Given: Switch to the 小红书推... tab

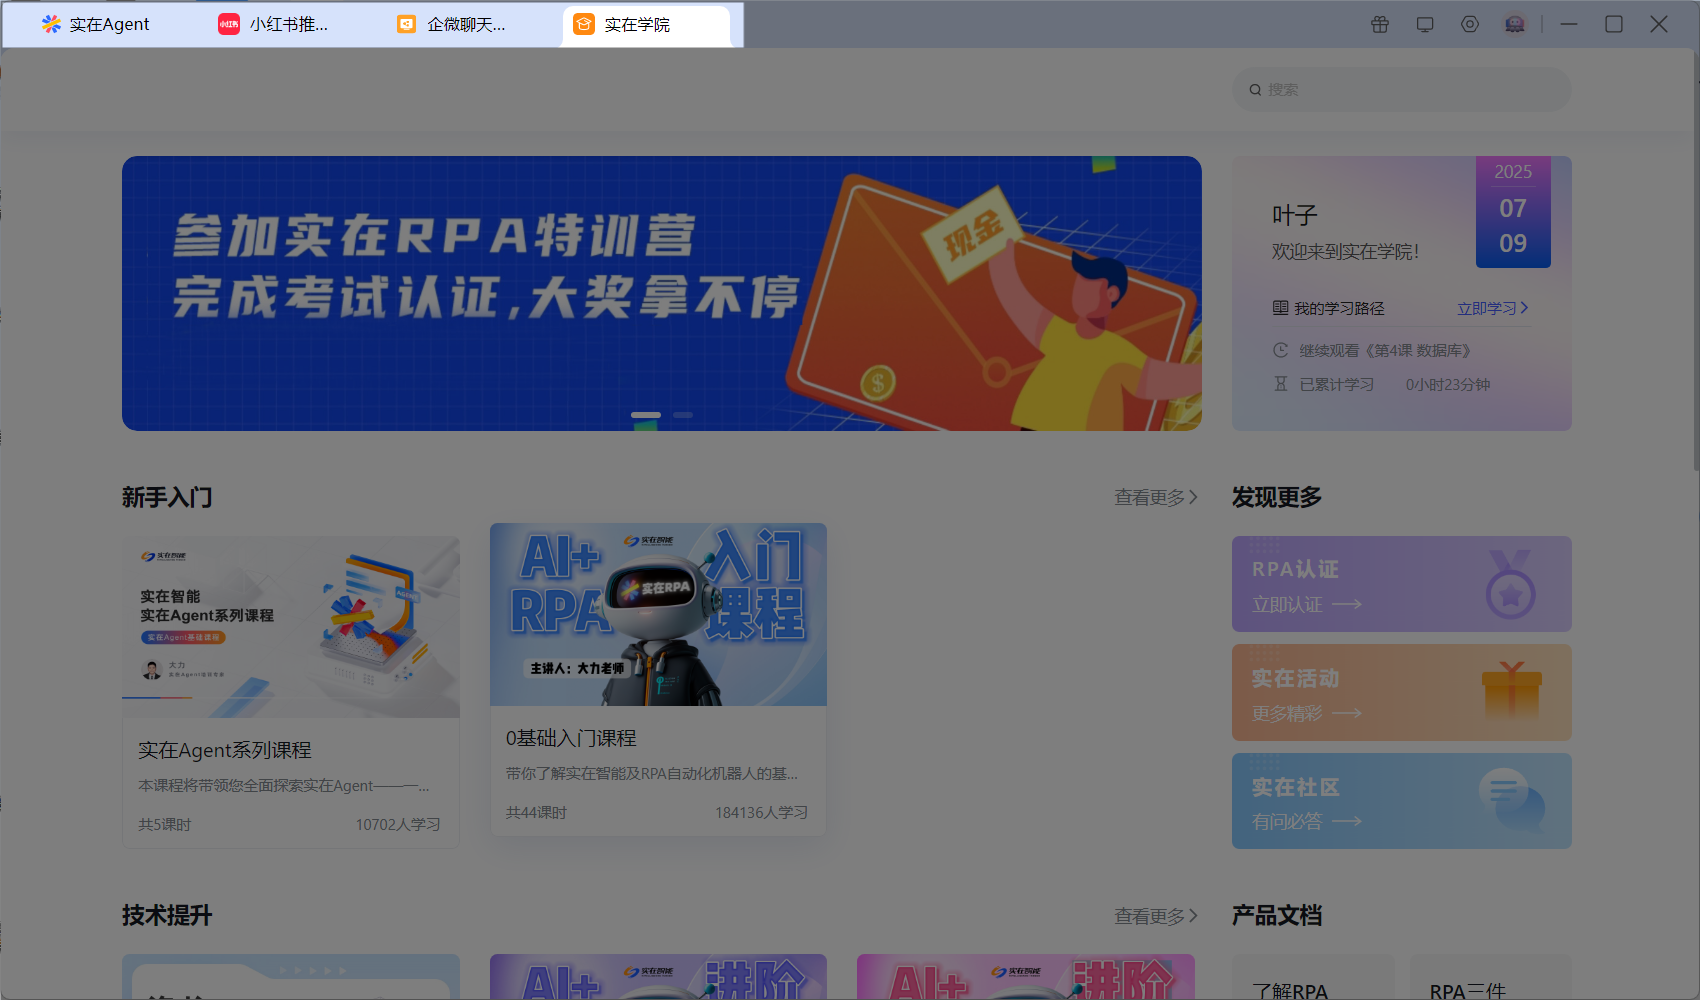Looking at the screenshot, I should point(273,25).
